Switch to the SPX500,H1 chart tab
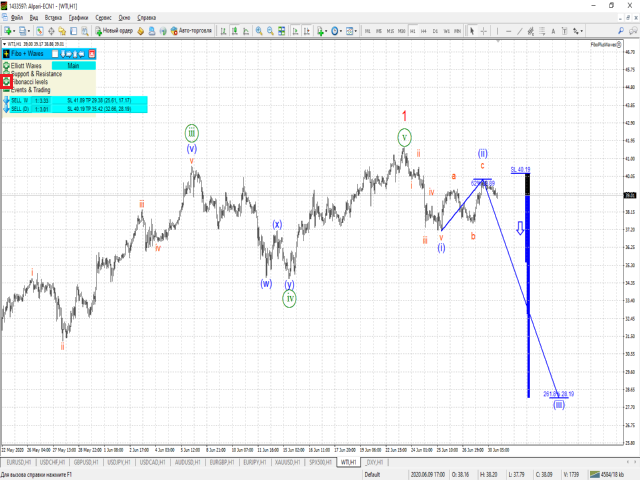640x480 pixels. [x=320, y=462]
